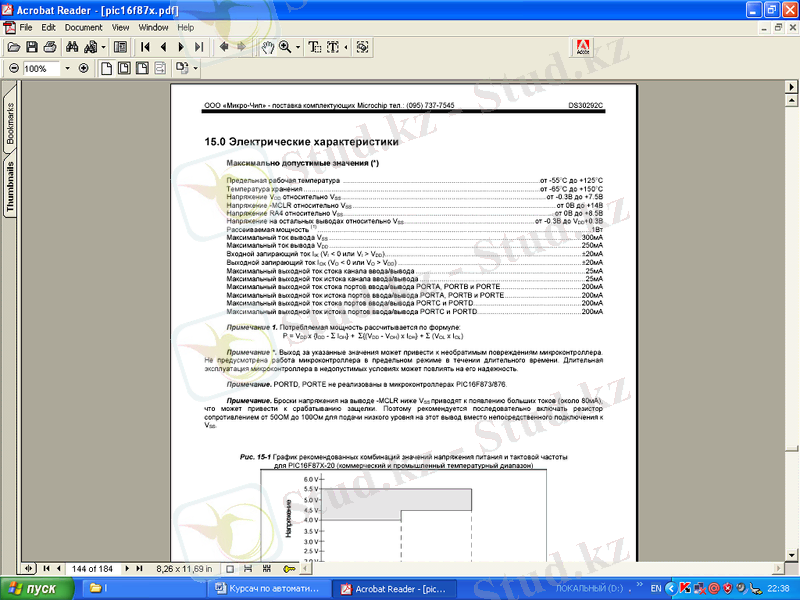Open the Document menu
This screenshot has width=800, height=600.
tap(84, 27)
